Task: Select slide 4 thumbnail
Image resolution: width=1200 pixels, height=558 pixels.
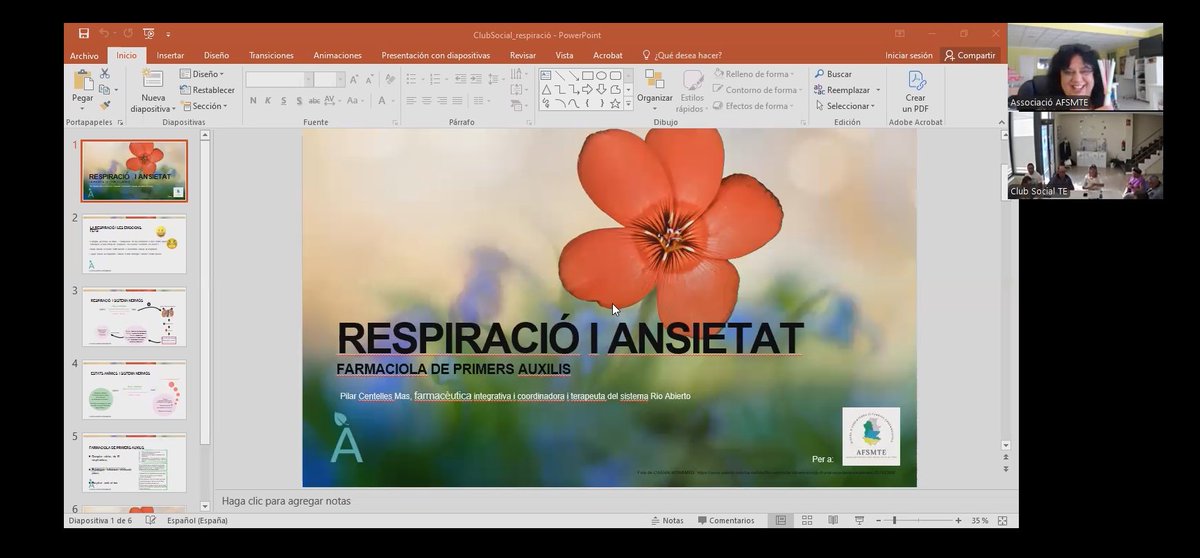Action: click(x=134, y=390)
